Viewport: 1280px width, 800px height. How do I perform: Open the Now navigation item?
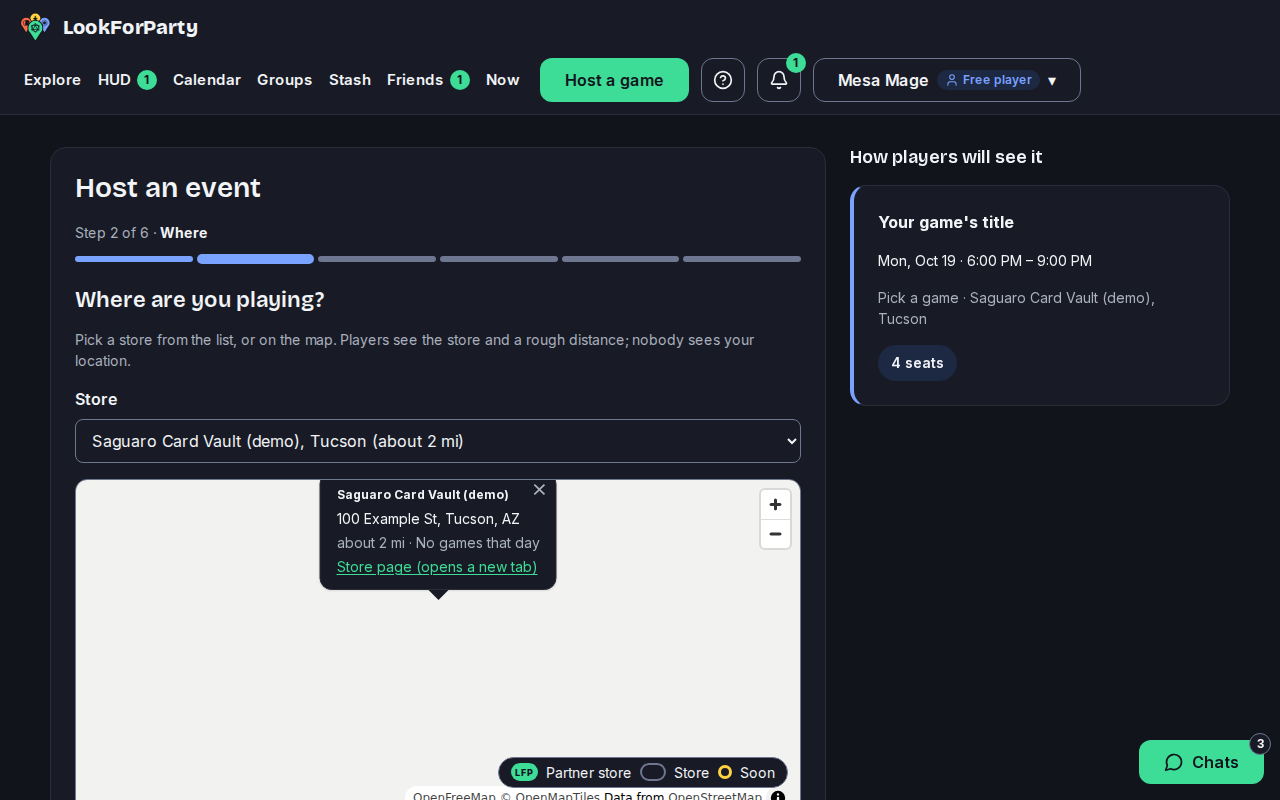[x=503, y=80]
